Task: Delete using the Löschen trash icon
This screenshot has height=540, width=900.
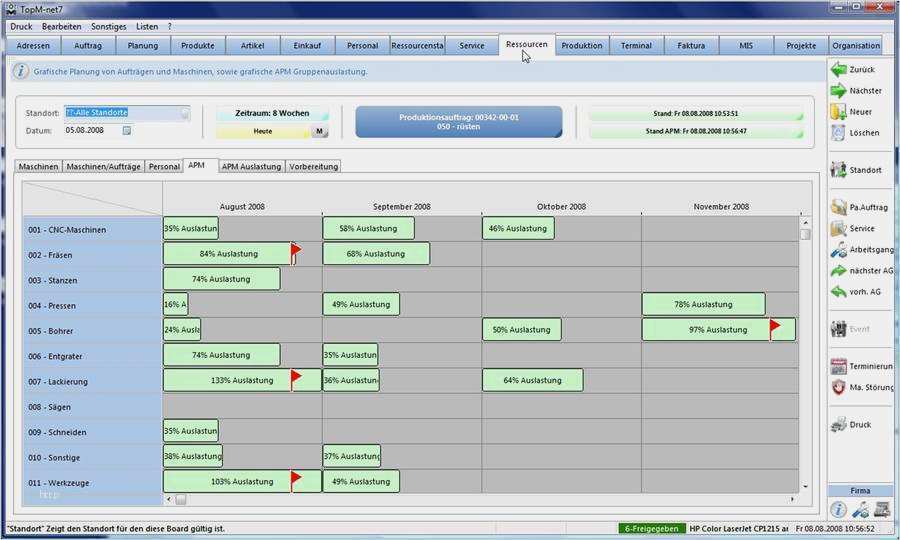Action: click(839, 133)
